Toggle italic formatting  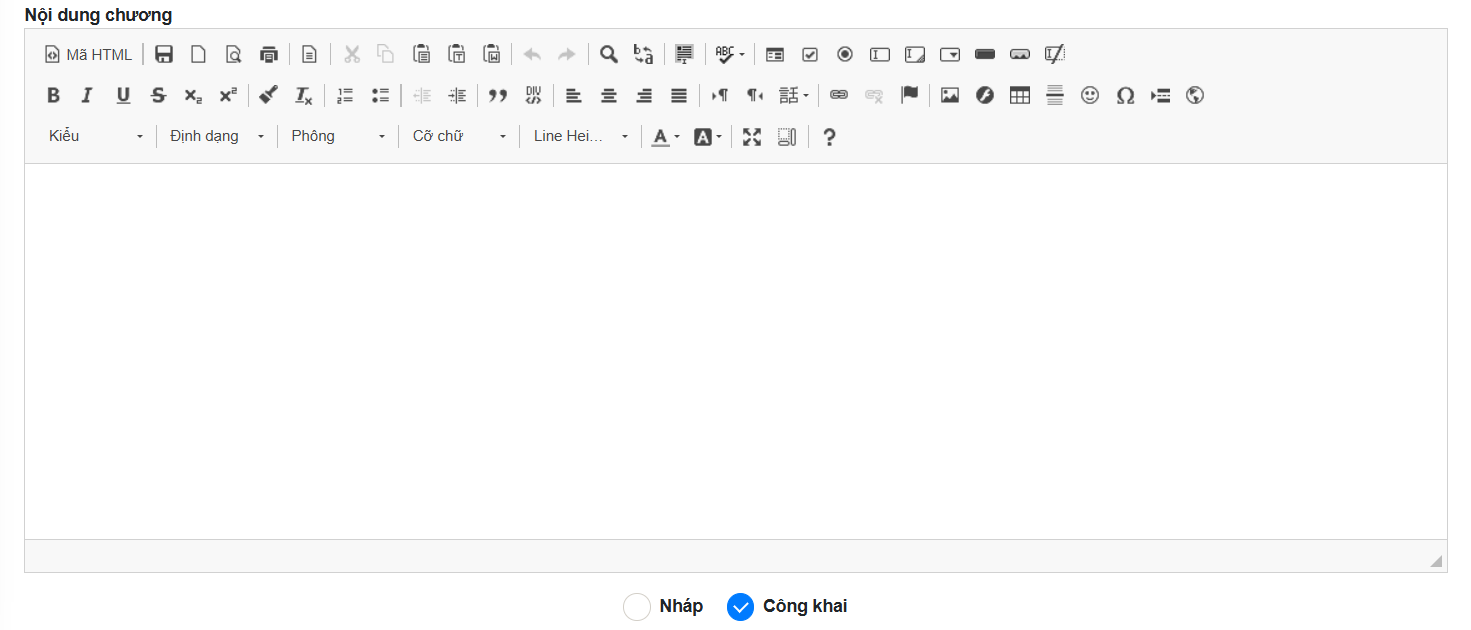(88, 95)
